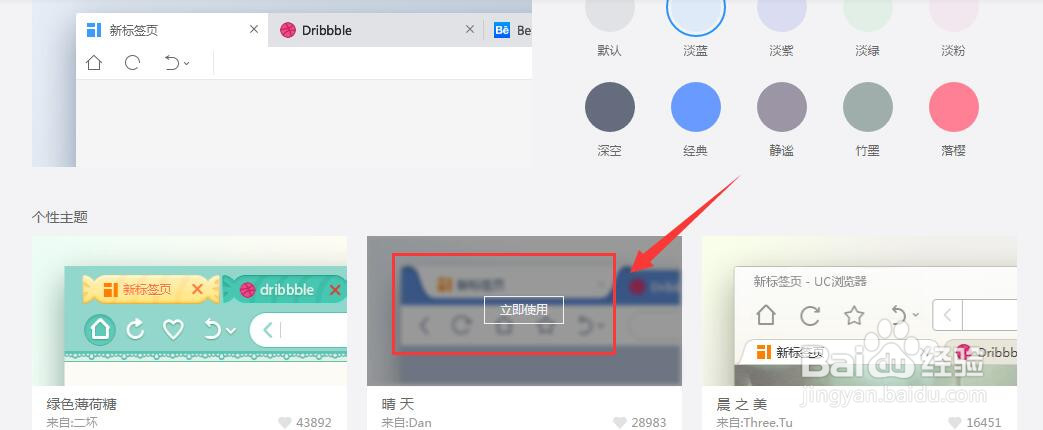1043x430 pixels.
Task: Choose the 落樱 pink color swatch
Action: [953, 107]
